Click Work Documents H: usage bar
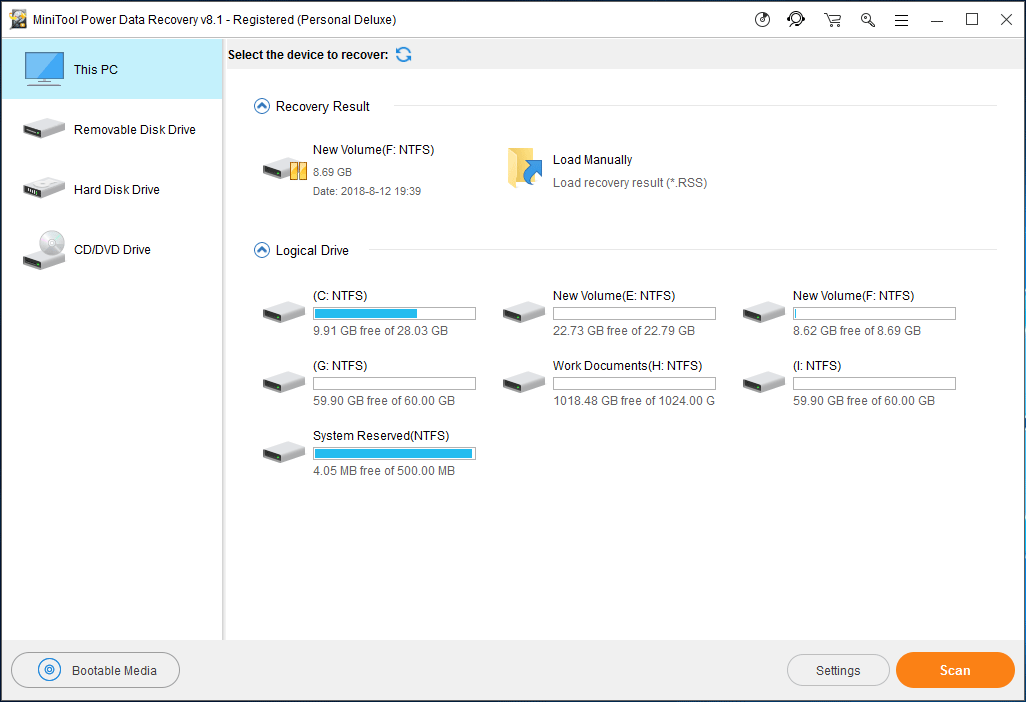 tap(635, 383)
